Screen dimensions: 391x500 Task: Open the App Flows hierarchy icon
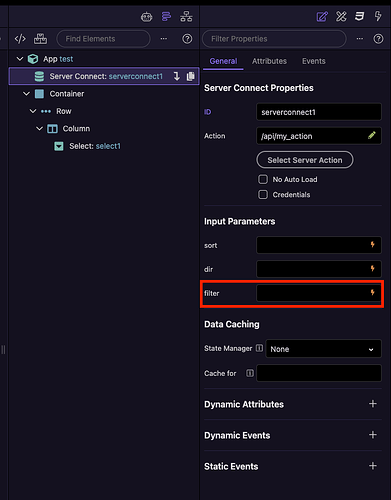click(186, 16)
